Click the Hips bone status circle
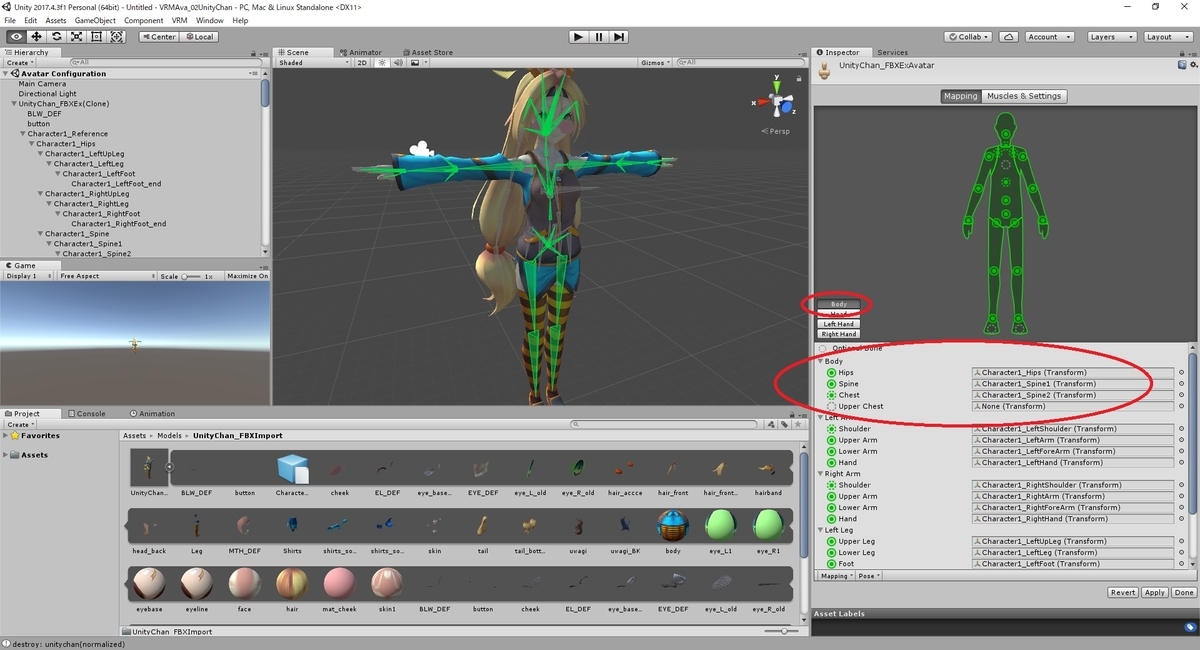The width and height of the screenshot is (1200, 650). tap(831, 372)
